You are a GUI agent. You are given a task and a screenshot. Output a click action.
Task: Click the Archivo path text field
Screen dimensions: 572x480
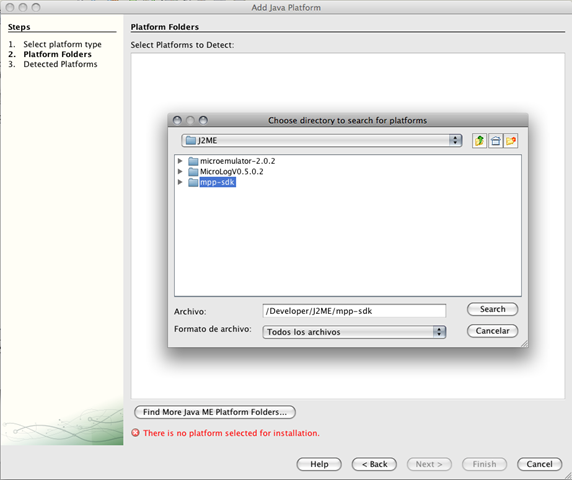354,311
